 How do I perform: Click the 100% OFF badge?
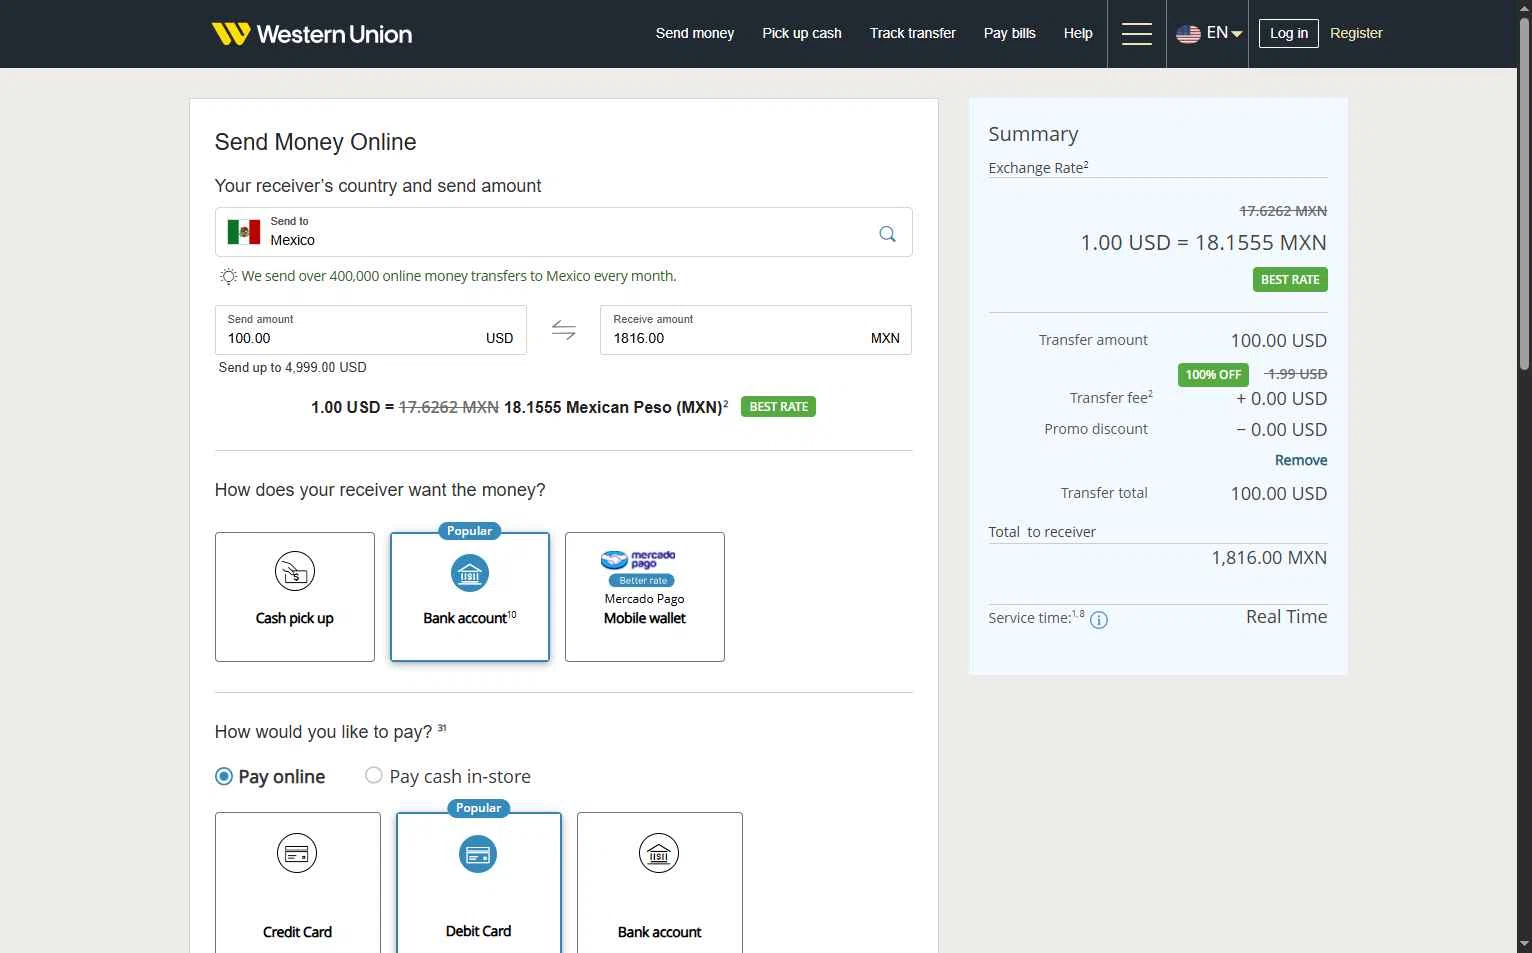(x=1213, y=375)
